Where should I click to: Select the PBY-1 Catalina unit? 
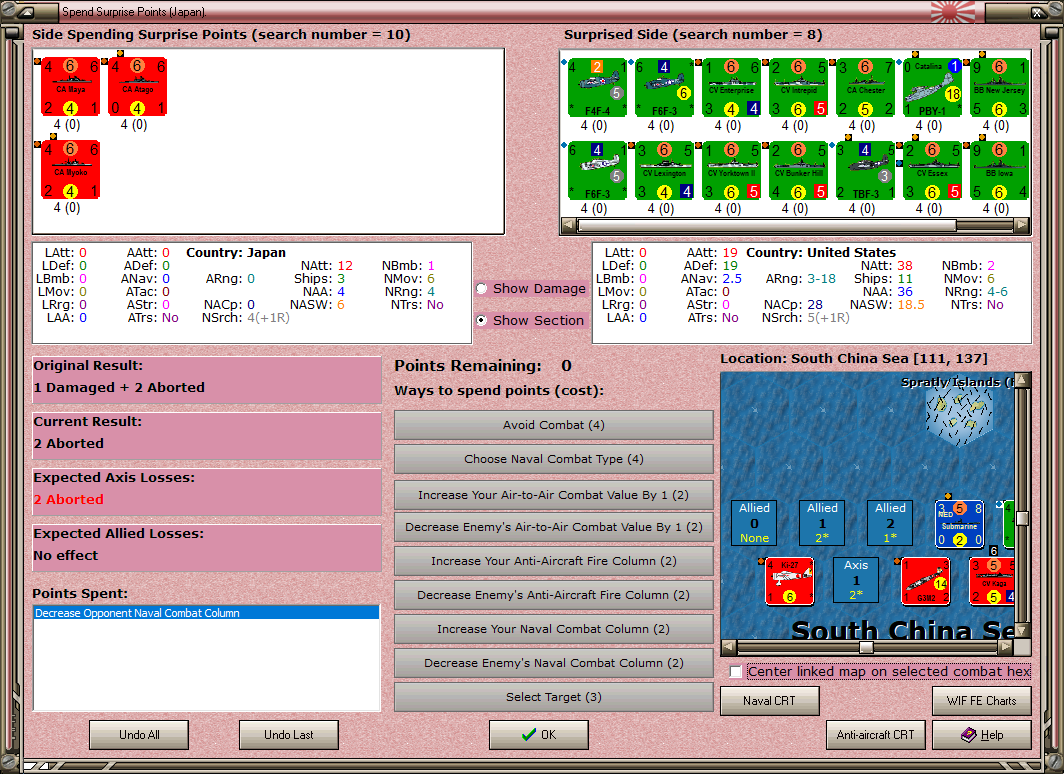point(932,88)
